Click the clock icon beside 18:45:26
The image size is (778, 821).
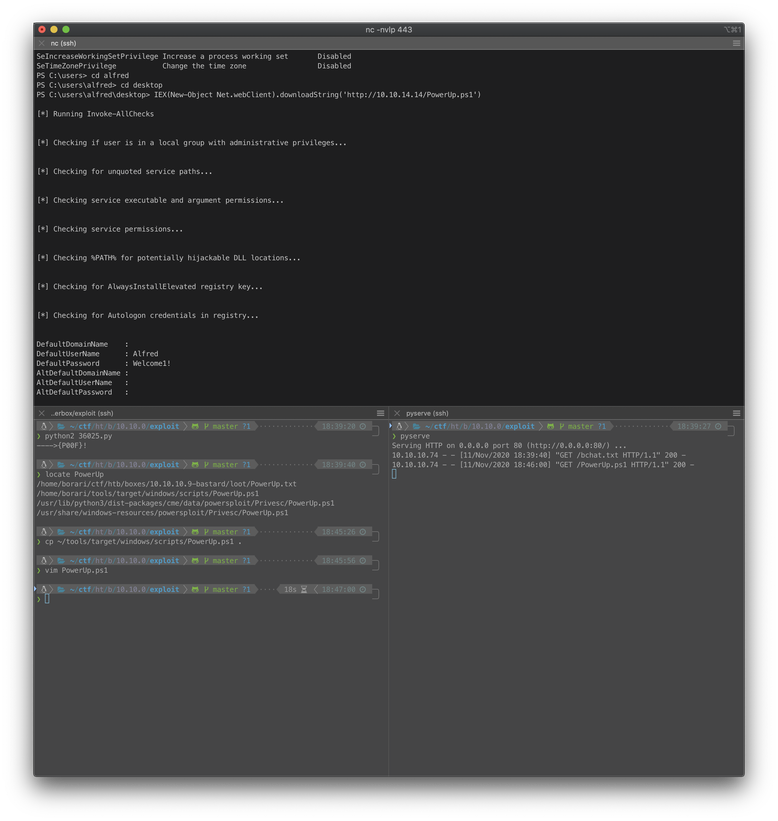362,531
